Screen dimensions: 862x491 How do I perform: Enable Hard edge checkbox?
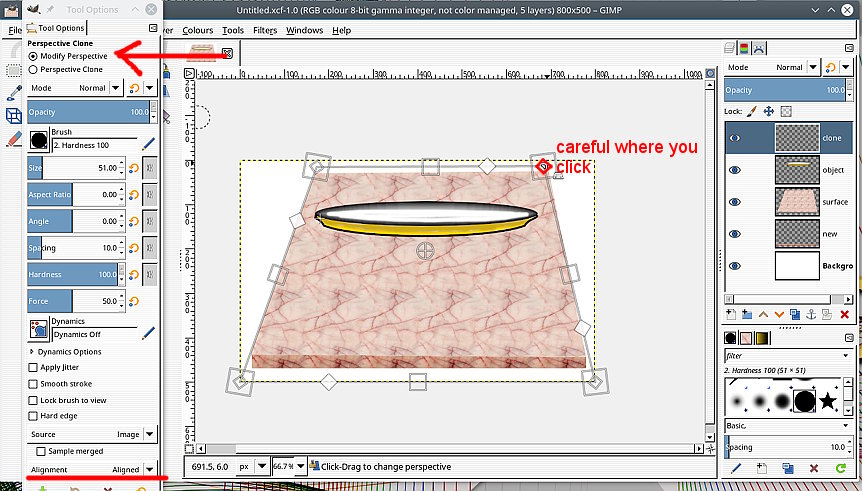coord(33,416)
